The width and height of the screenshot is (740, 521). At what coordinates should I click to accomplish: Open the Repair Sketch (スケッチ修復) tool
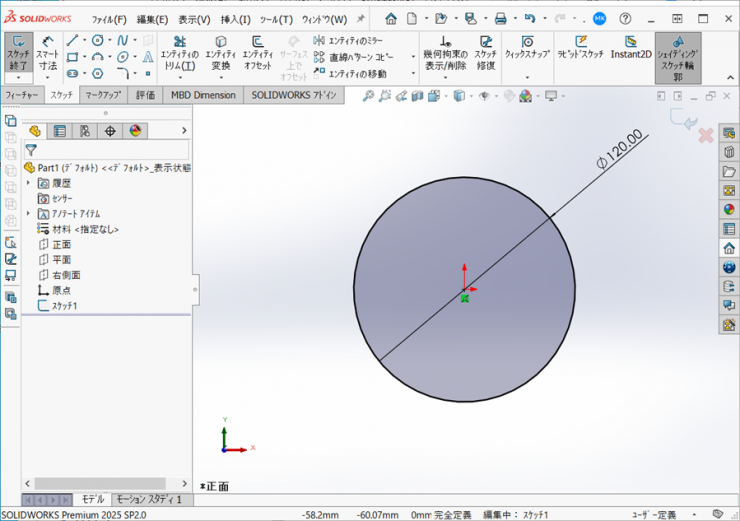[x=485, y=54]
